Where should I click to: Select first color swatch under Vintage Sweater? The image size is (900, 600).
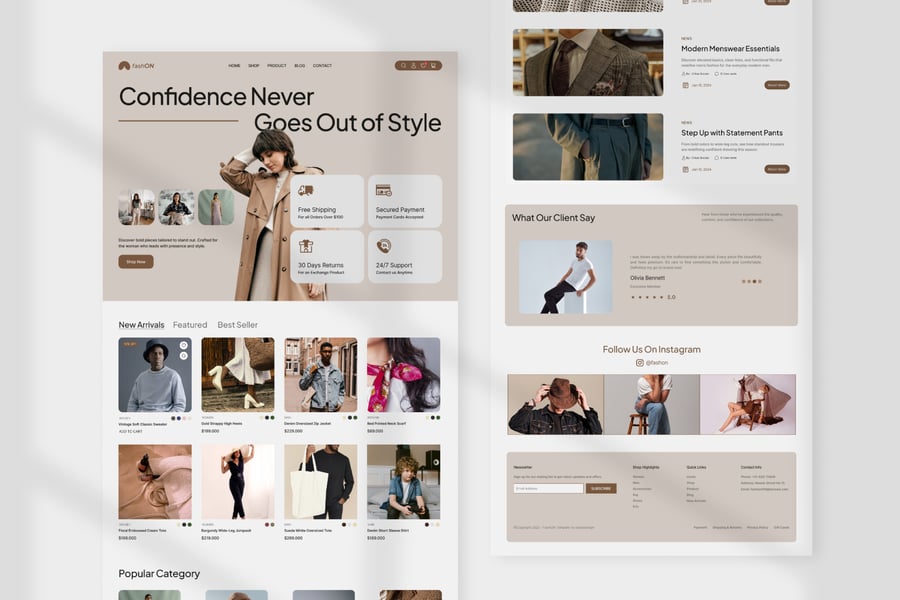click(173, 418)
